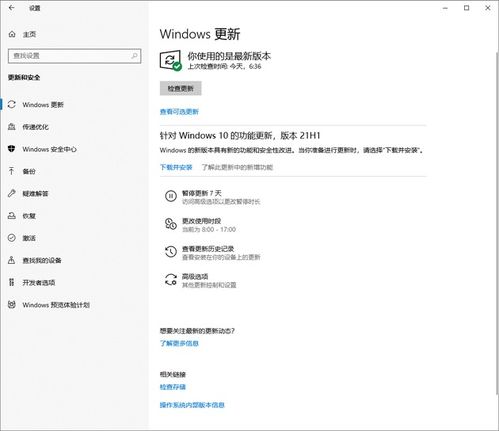Open the pause updates 7 days icon
This screenshot has width=499, height=431.
pos(171,196)
